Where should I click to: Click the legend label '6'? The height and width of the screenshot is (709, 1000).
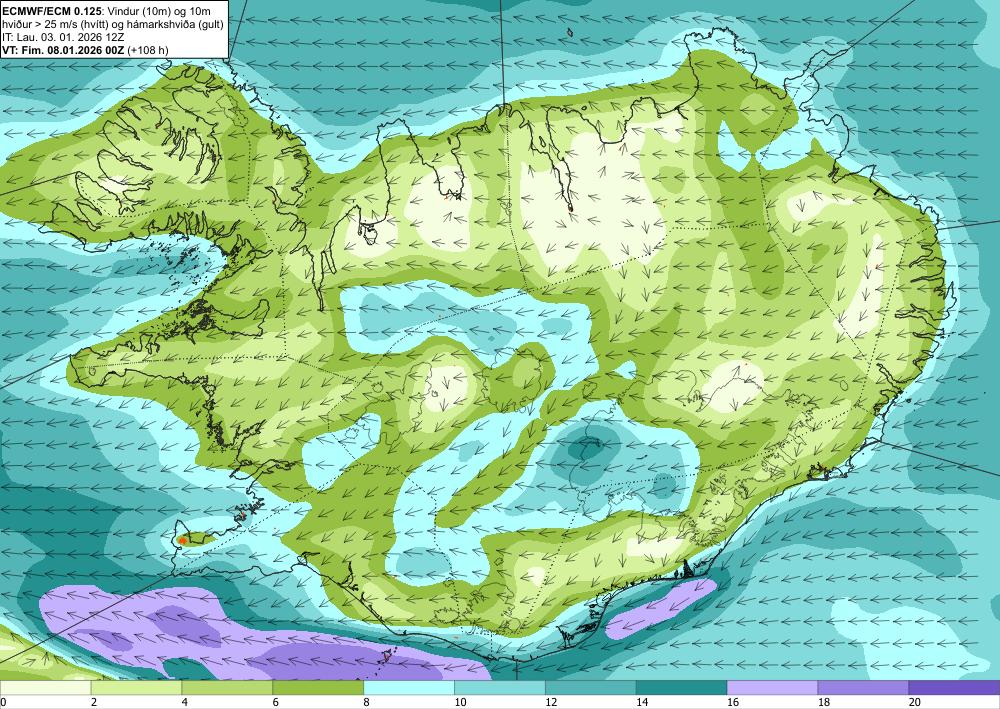(x=276, y=702)
